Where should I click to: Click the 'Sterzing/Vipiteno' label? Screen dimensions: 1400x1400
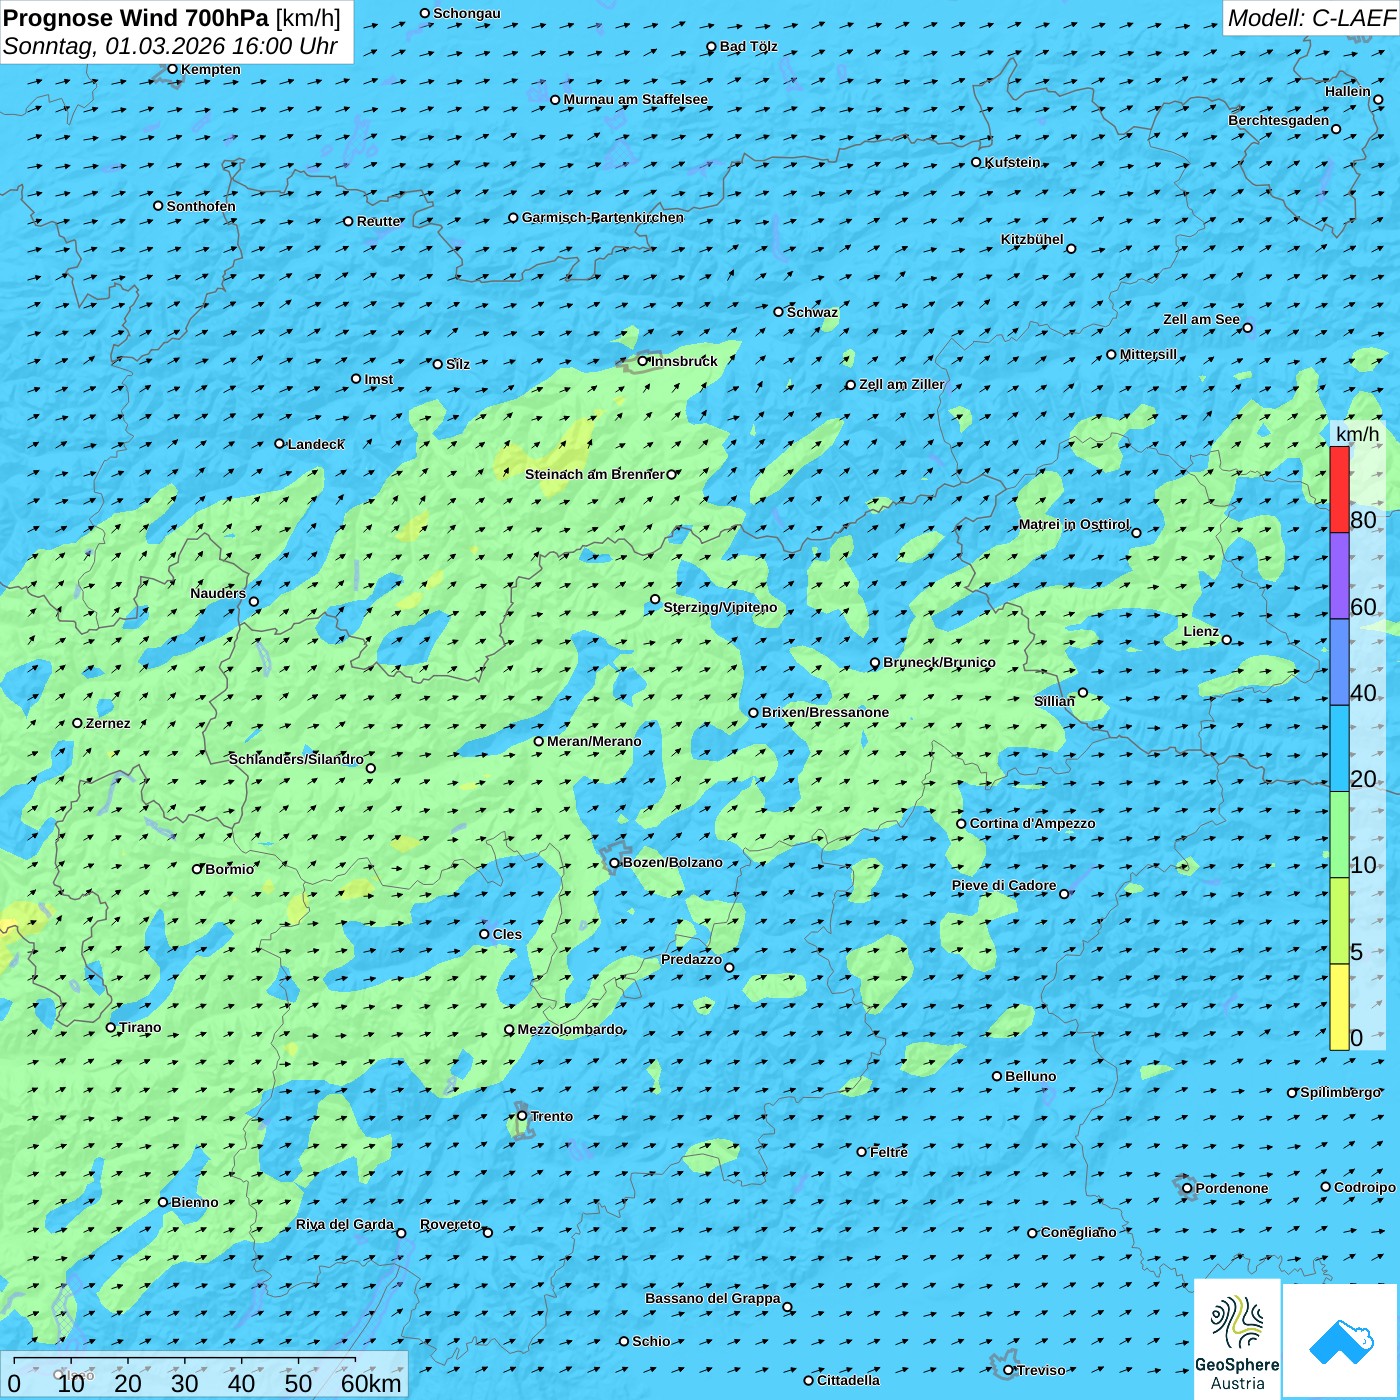click(x=721, y=607)
